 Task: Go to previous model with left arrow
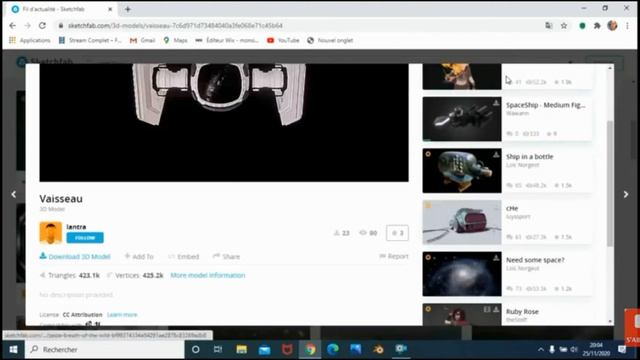(x=14, y=194)
